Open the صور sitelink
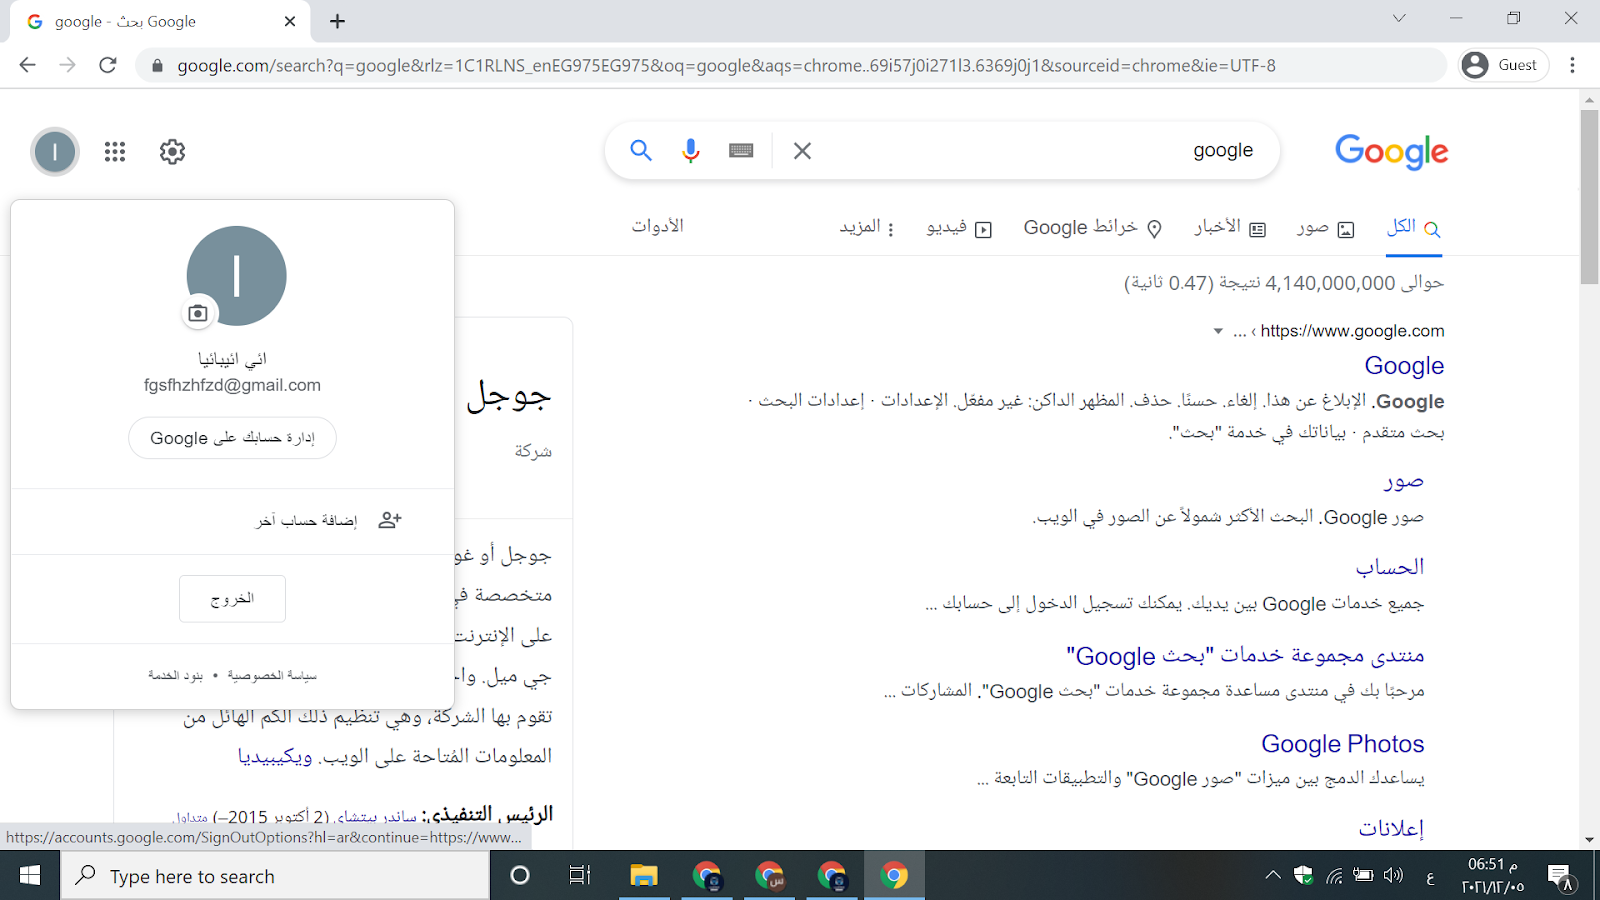 pyautogui.click(x=1404, y=481)
